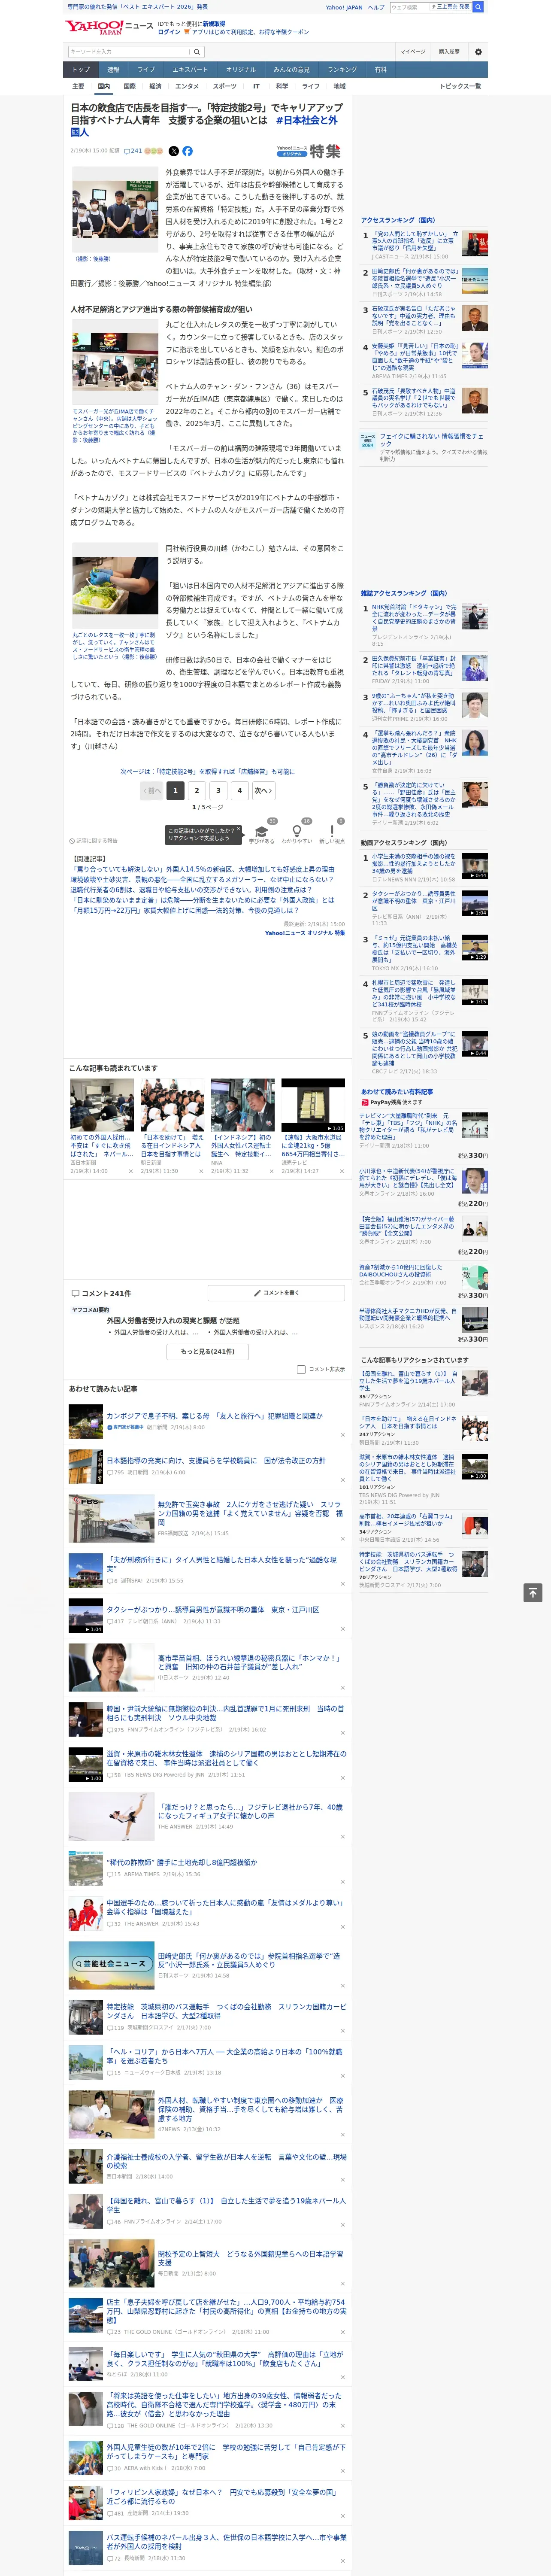Open the トップ tab
The width and height of the screenshot is (551, 2576).
point(81,69)
